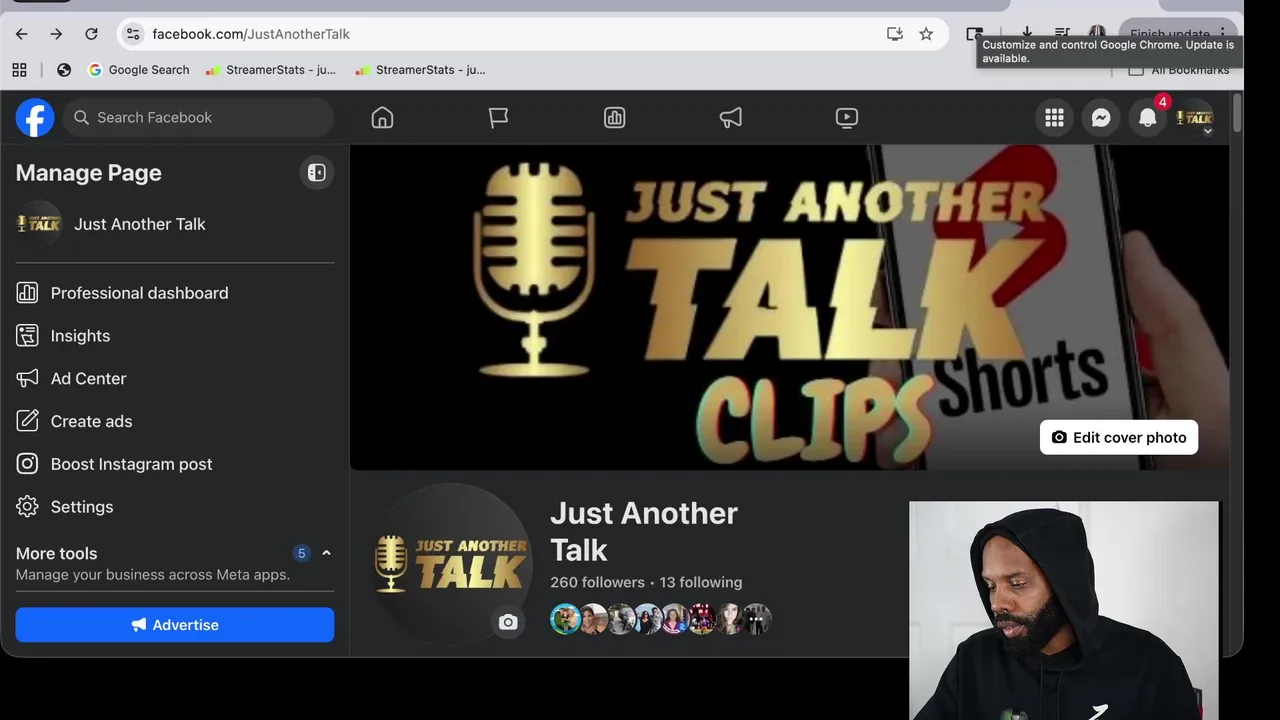Focus the Search Facebook field
This screenshot has width=1280, height=720.
199,118
